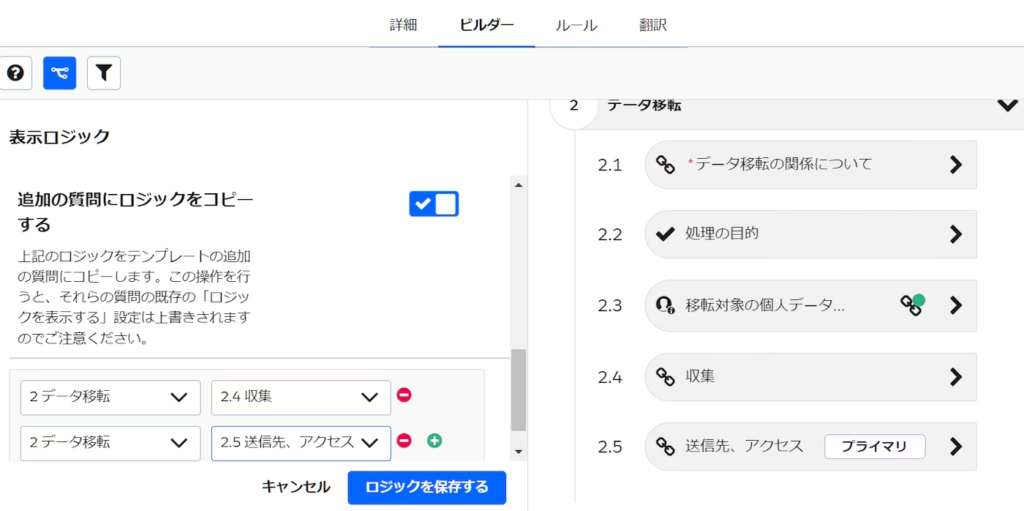Add a new row with green plus
Screen dimensions: 1024x511
[434, 440]
